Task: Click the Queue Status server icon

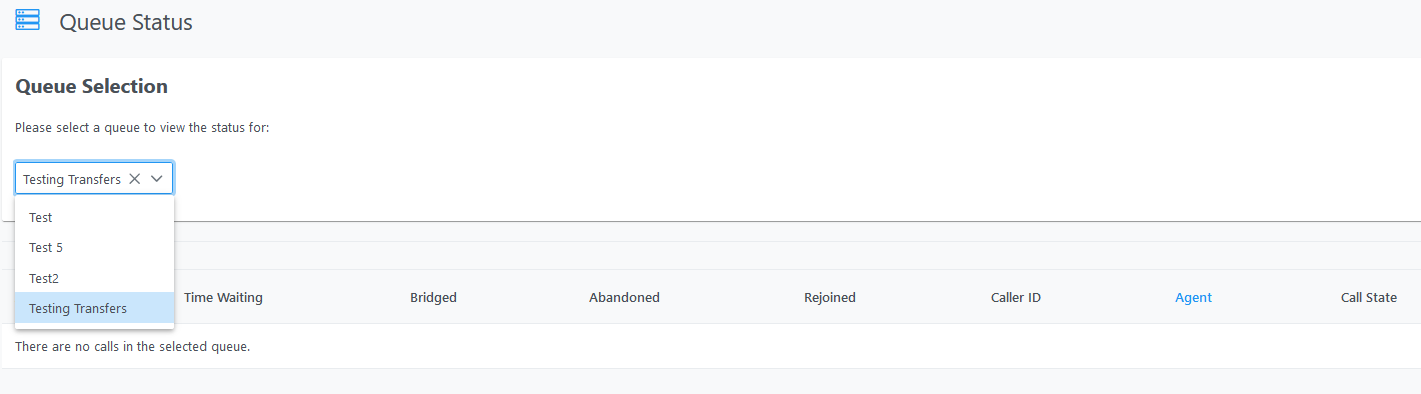Action: click(x=27, y=19)
